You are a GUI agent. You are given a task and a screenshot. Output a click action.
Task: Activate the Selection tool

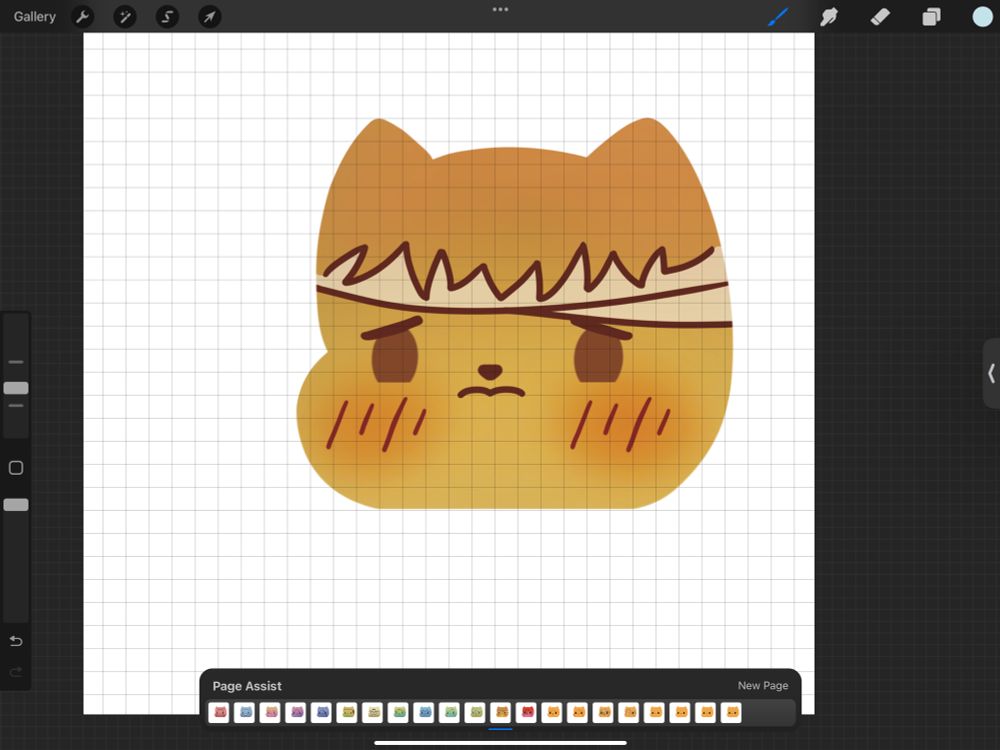click(x=167, y=17)
